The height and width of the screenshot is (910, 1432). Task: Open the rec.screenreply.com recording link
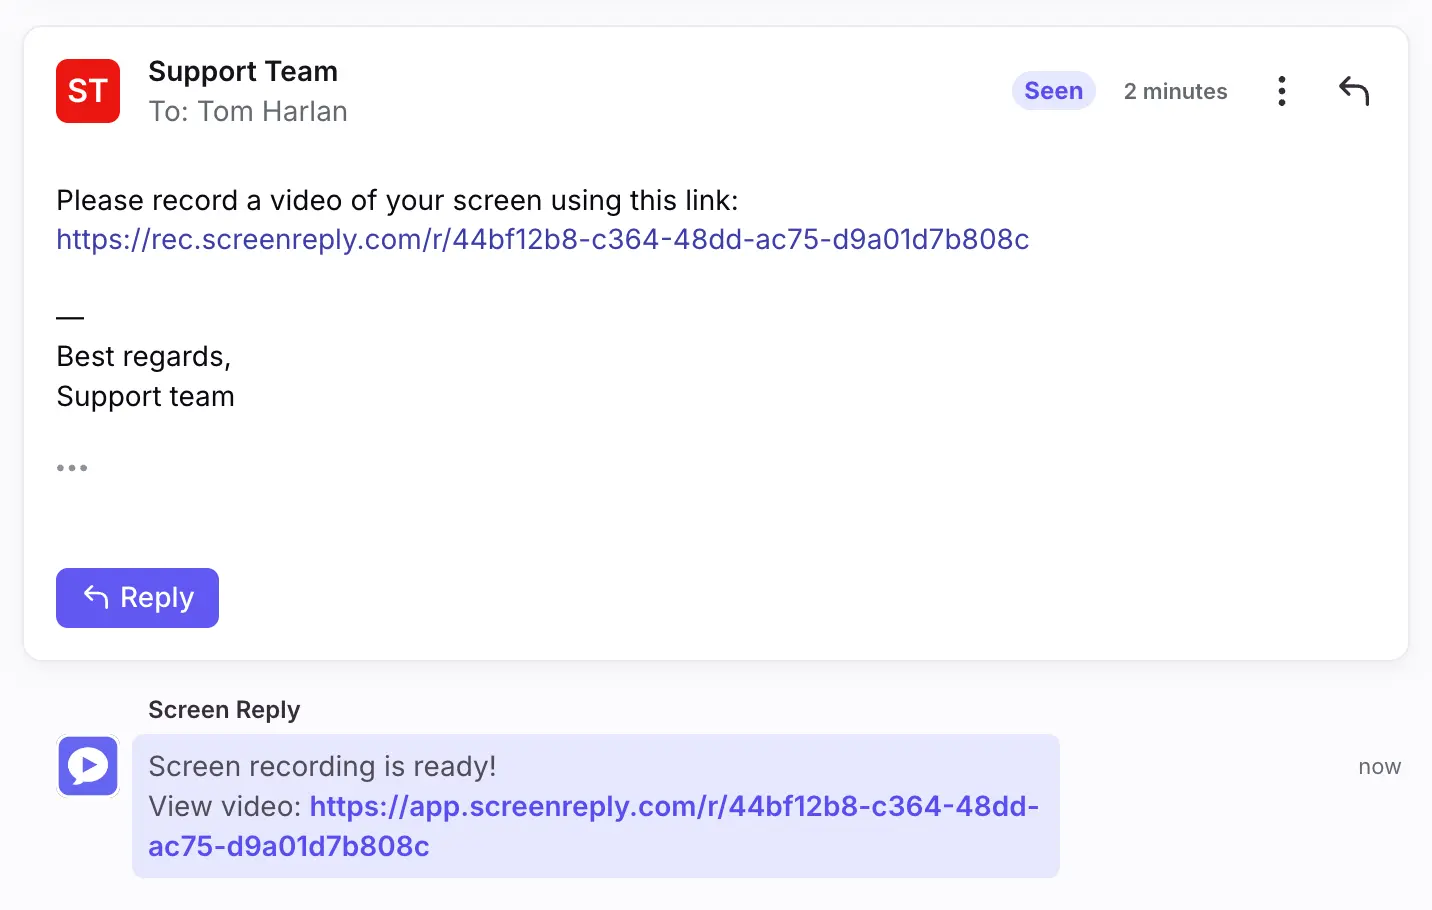[543, 240]
